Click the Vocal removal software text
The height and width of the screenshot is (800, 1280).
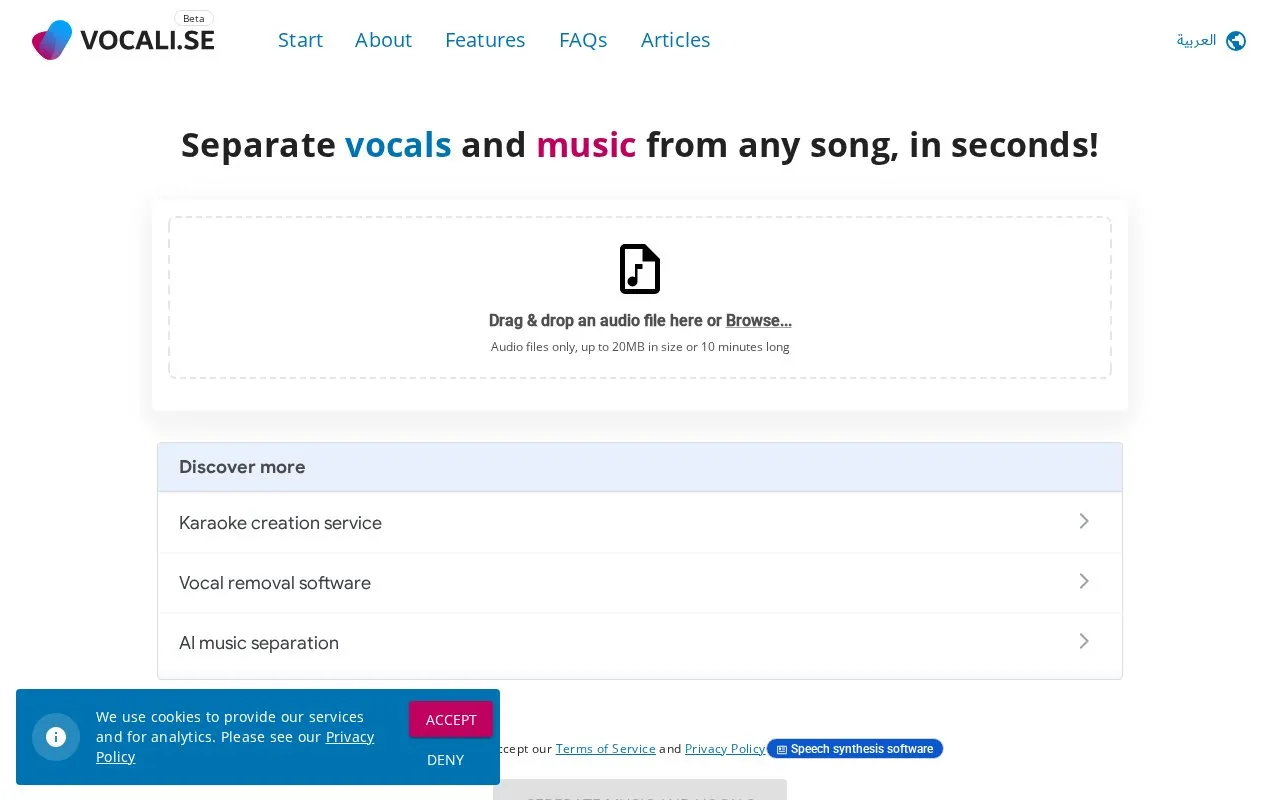(275, 583)
